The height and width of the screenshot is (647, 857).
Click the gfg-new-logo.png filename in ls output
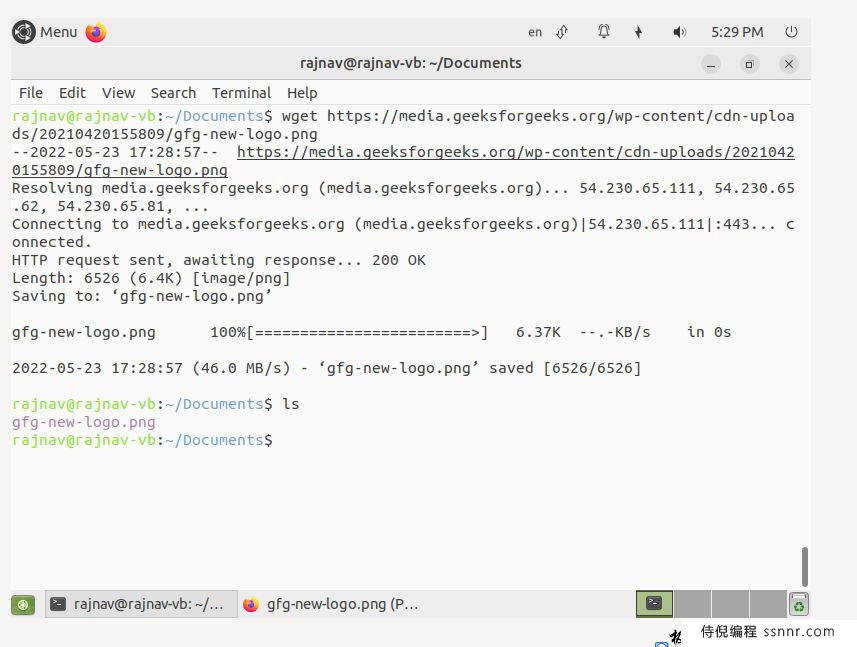[x=84, y=422]
